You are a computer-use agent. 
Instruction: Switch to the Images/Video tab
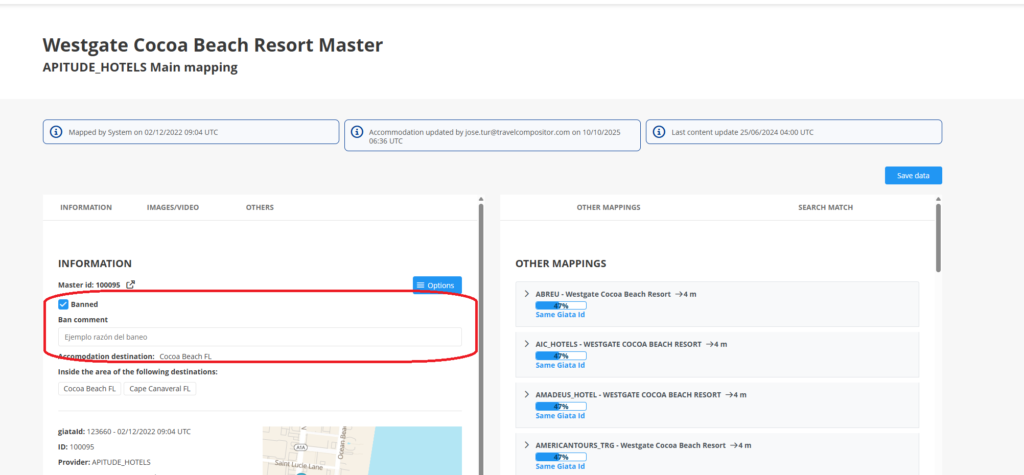point(172,207)
